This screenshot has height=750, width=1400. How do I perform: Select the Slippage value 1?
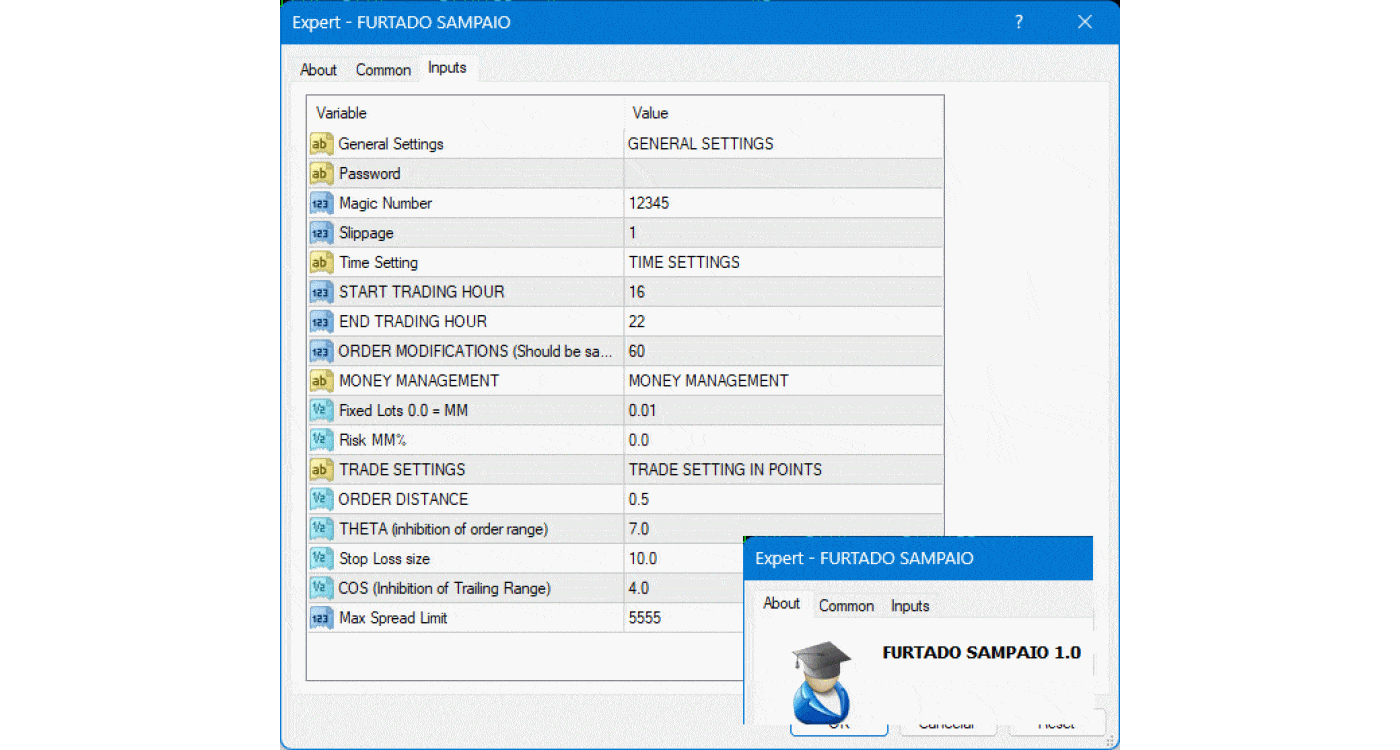(x=633, y=233)
